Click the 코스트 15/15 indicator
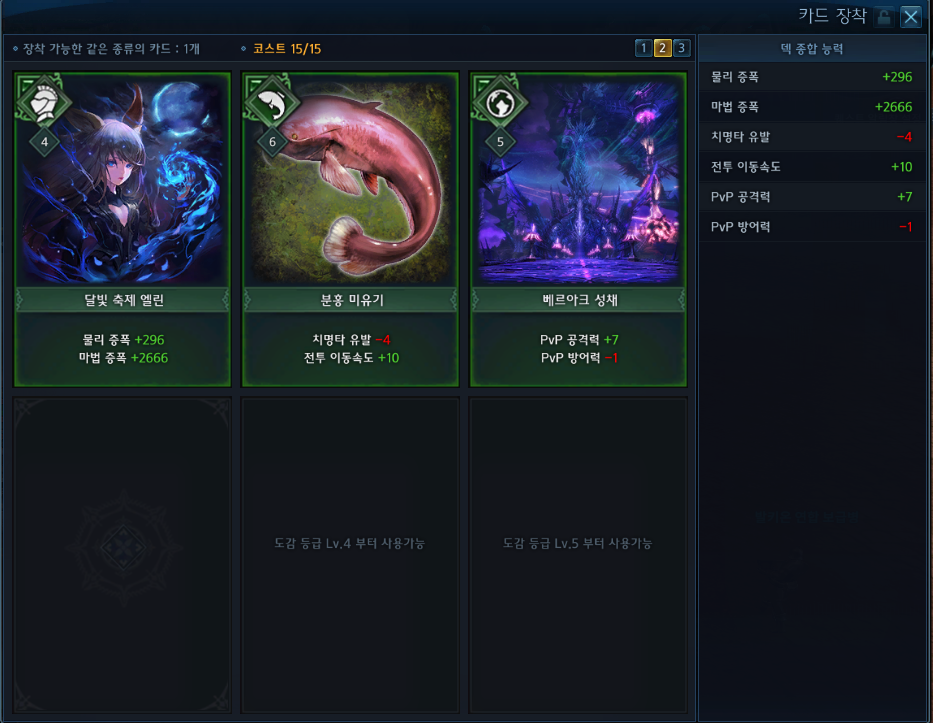 pyautogui.click(x=286, y=49)
